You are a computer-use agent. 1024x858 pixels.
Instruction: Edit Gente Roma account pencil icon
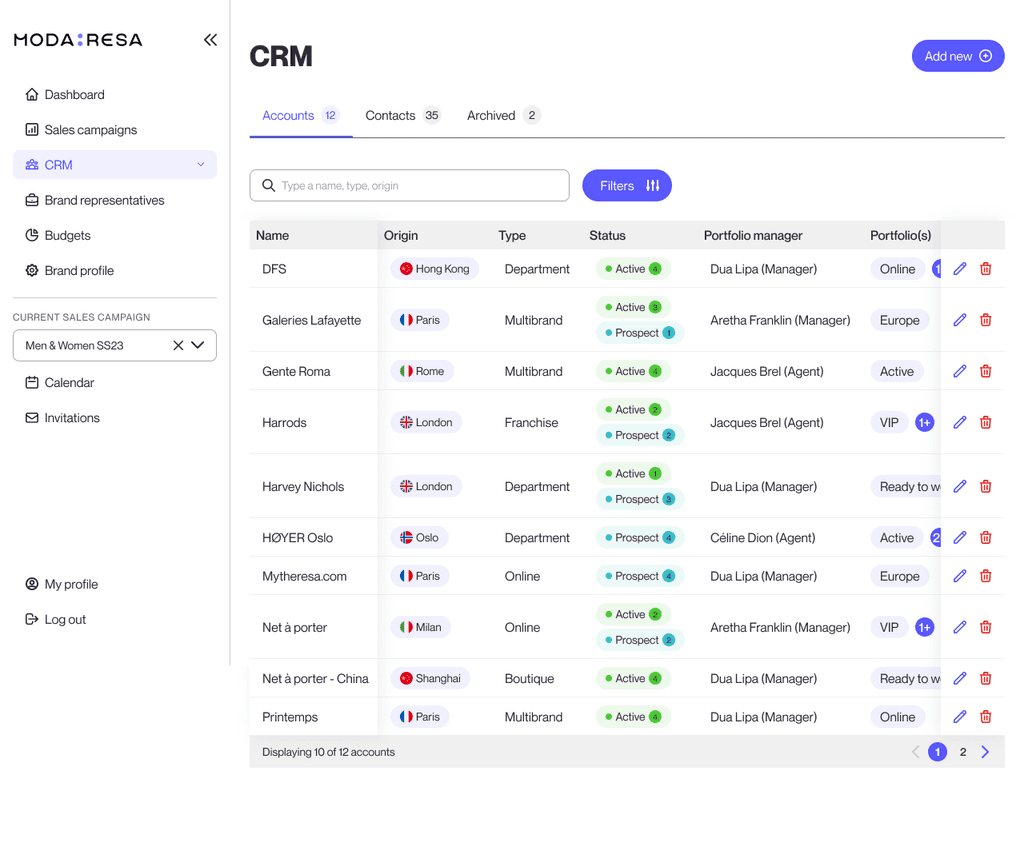click(x=959, y=372)
